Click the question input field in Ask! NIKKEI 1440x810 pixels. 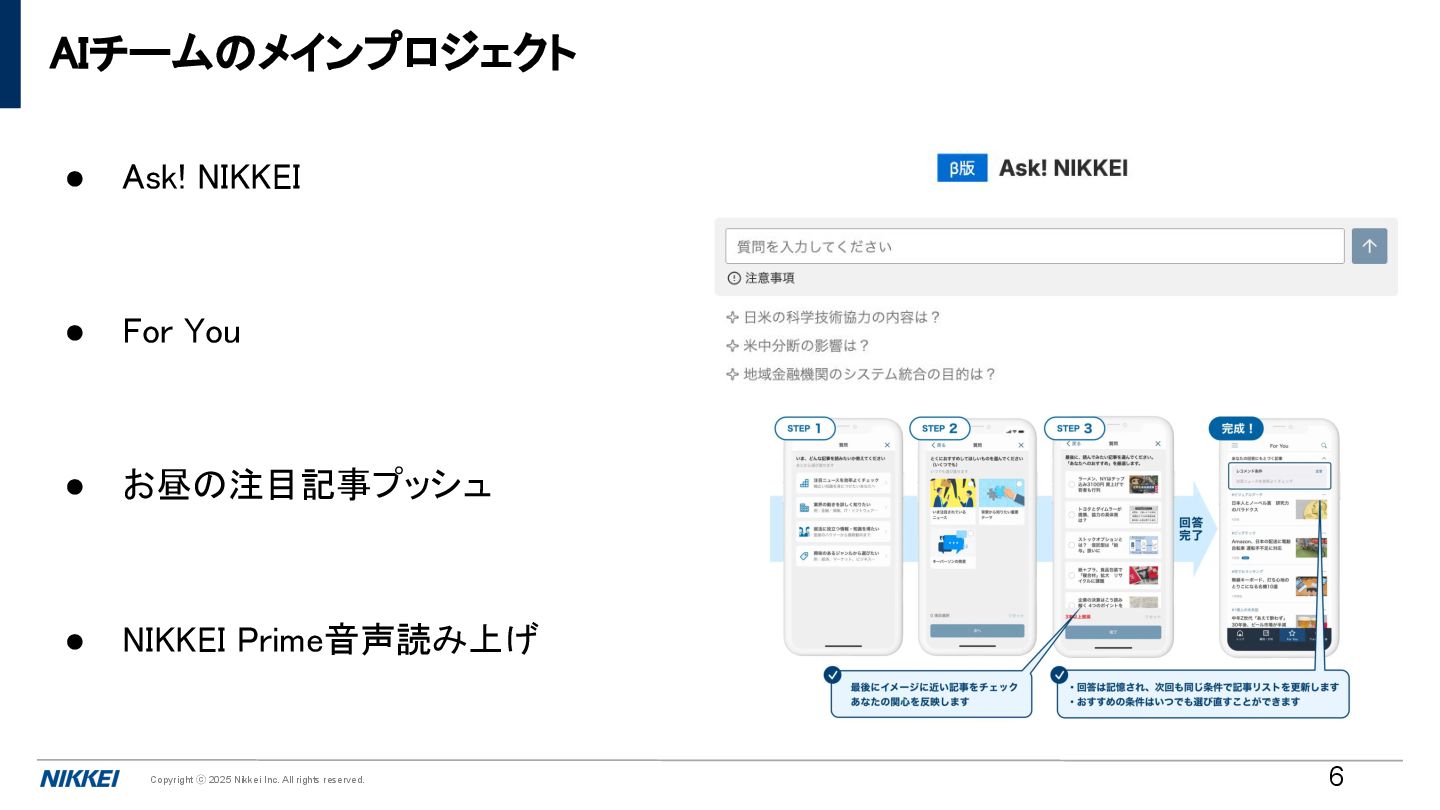1034,246
